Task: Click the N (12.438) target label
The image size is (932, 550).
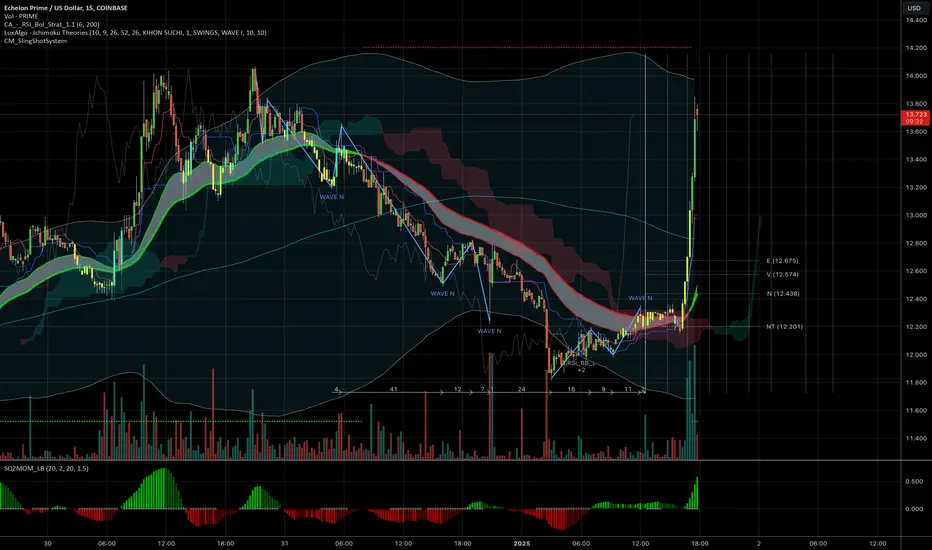Action: [x=783, y=294]
